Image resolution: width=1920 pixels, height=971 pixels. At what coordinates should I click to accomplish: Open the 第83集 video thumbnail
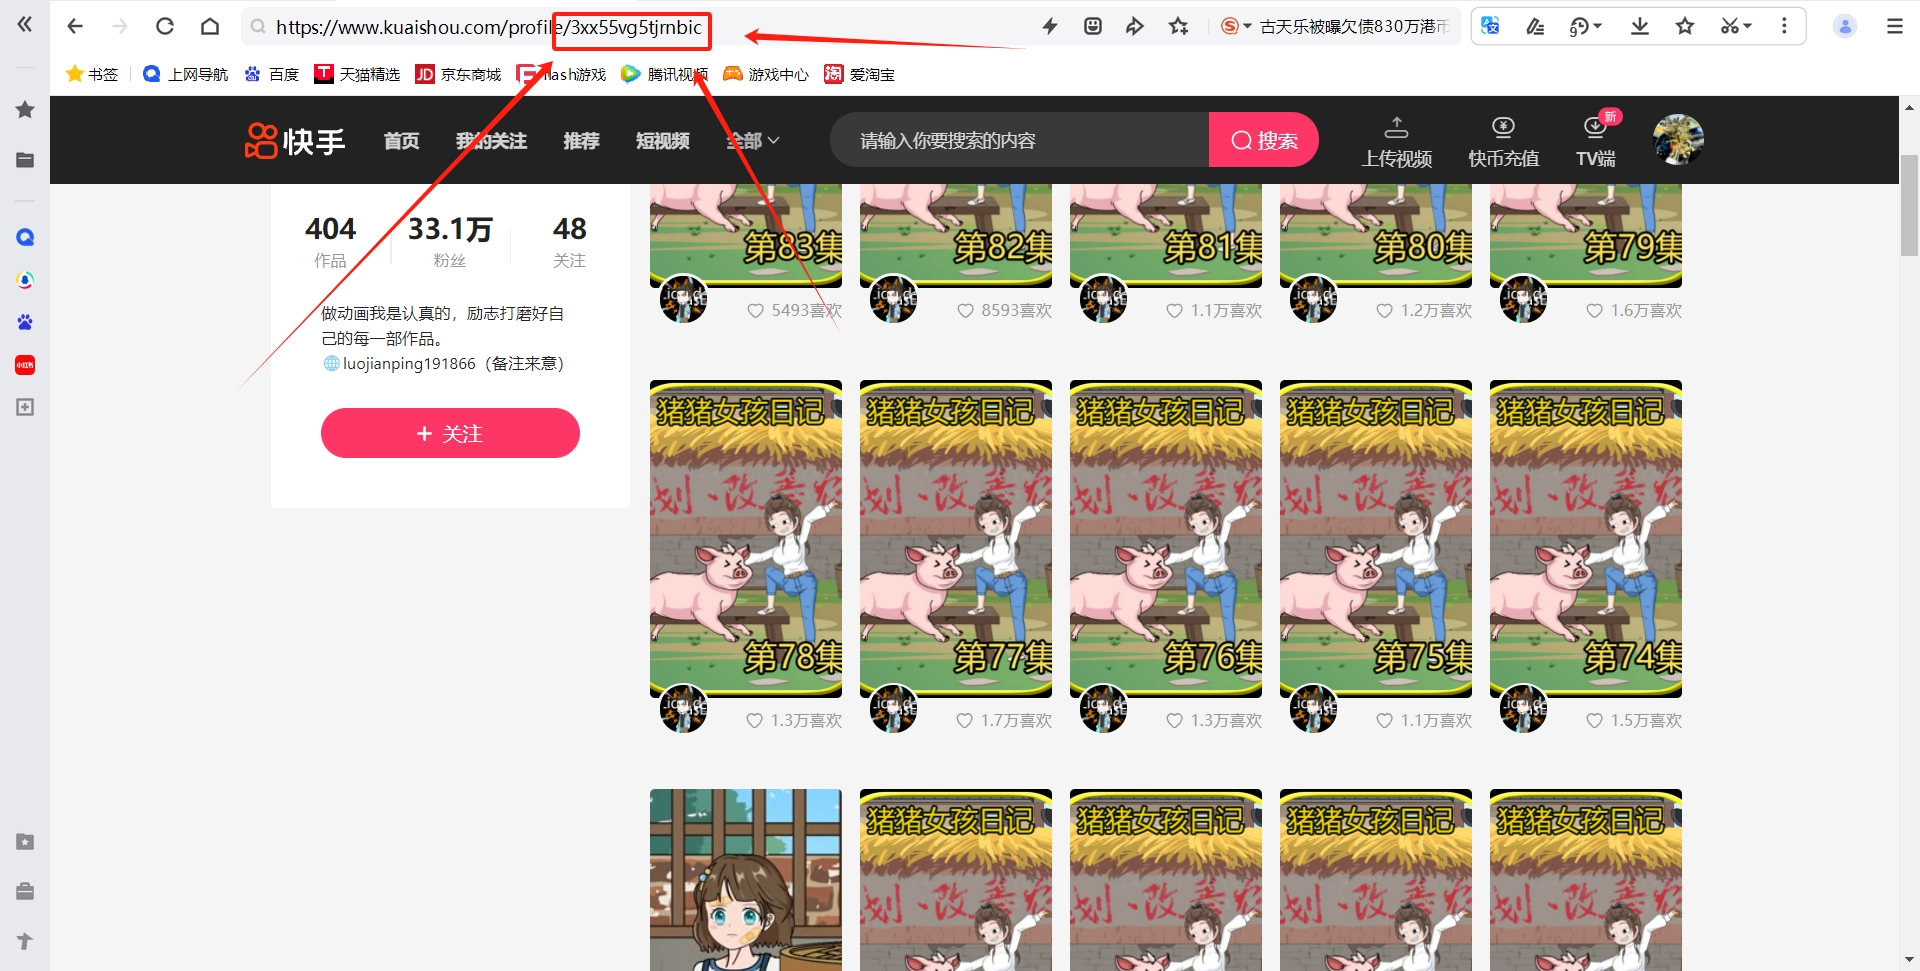(x=746, y=236)
